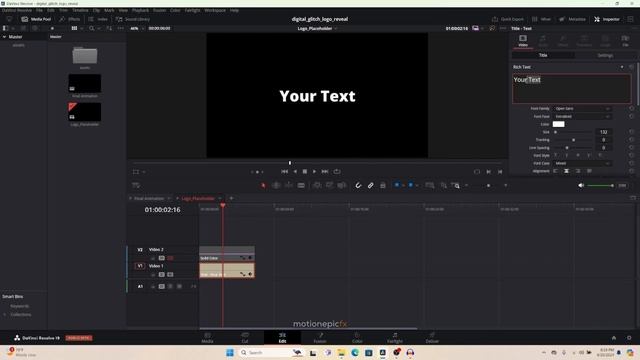Click the blue Flag icon

(397, 185)
